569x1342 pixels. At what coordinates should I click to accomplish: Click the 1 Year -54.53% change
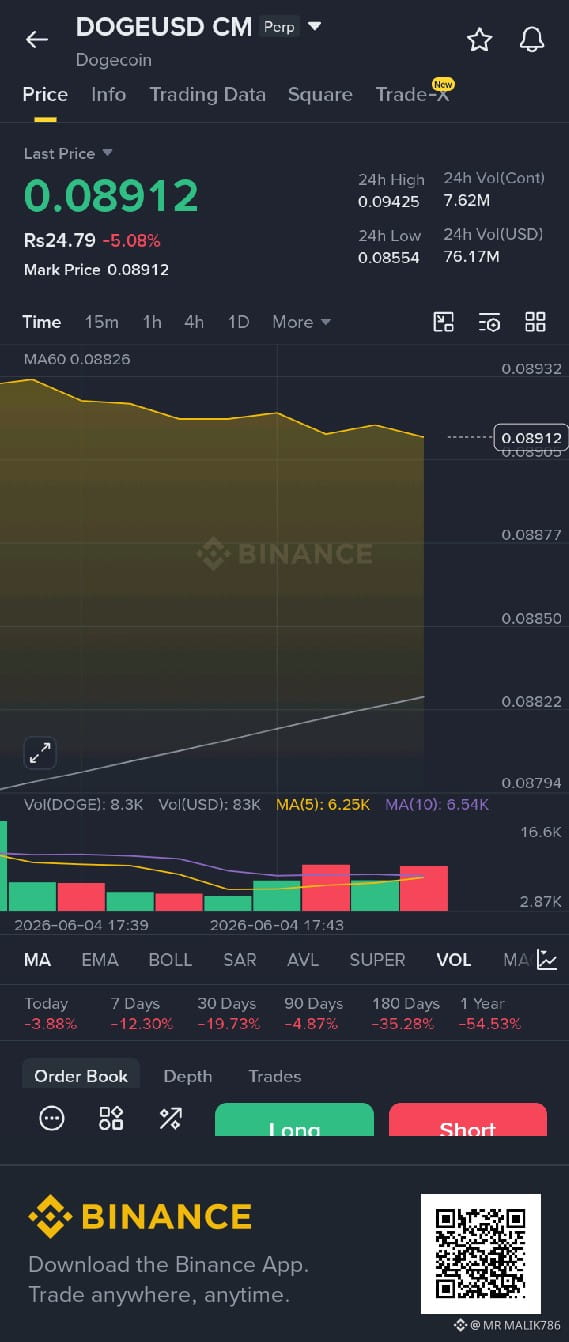click(490, 1014)
